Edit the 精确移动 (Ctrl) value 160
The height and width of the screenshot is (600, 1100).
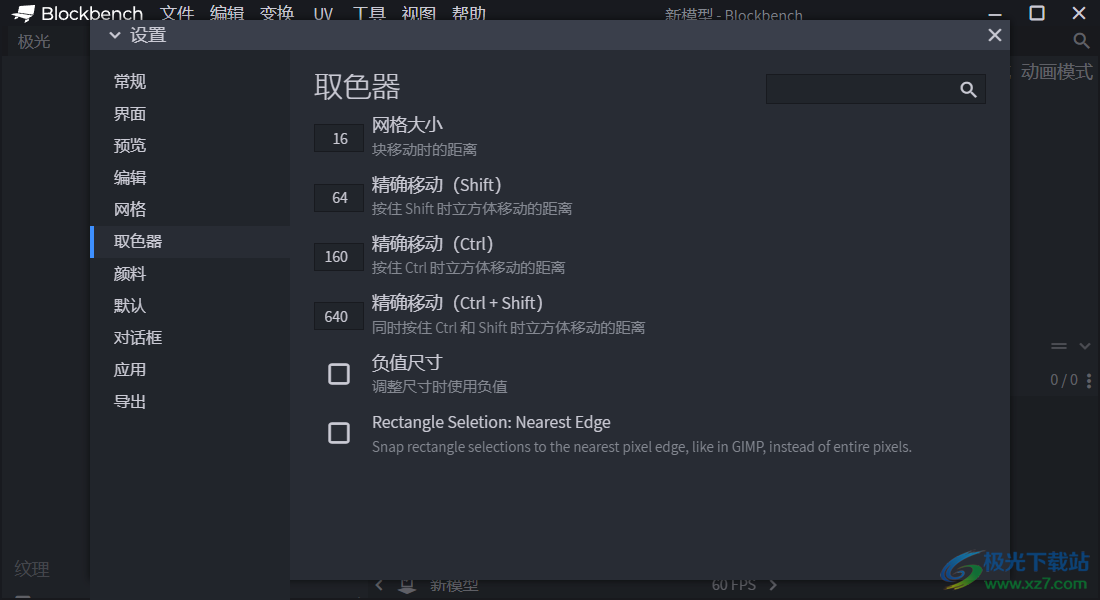(x=339, y=257)
